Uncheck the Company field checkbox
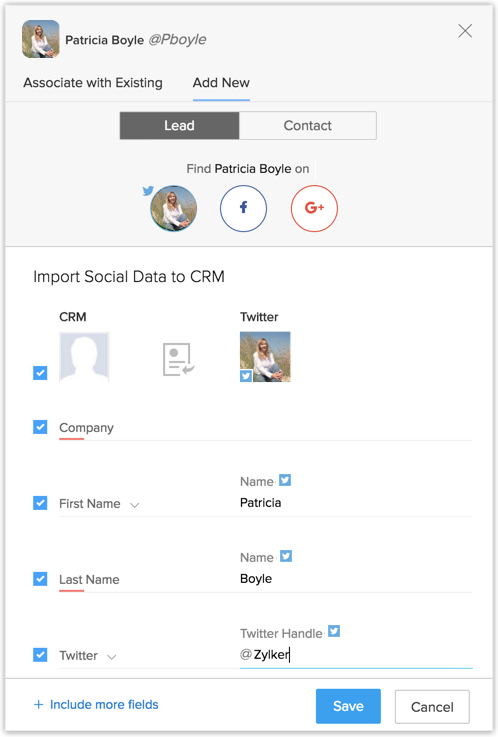 [x=40, y=427]
